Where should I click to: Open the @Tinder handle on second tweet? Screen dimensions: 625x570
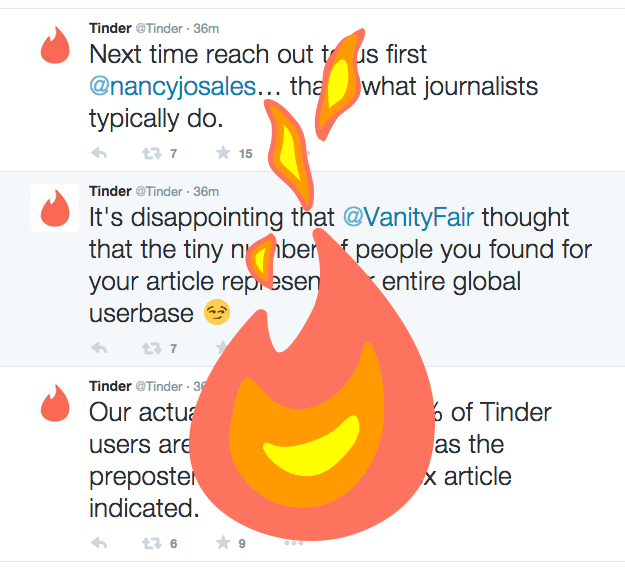pos(159,191)
